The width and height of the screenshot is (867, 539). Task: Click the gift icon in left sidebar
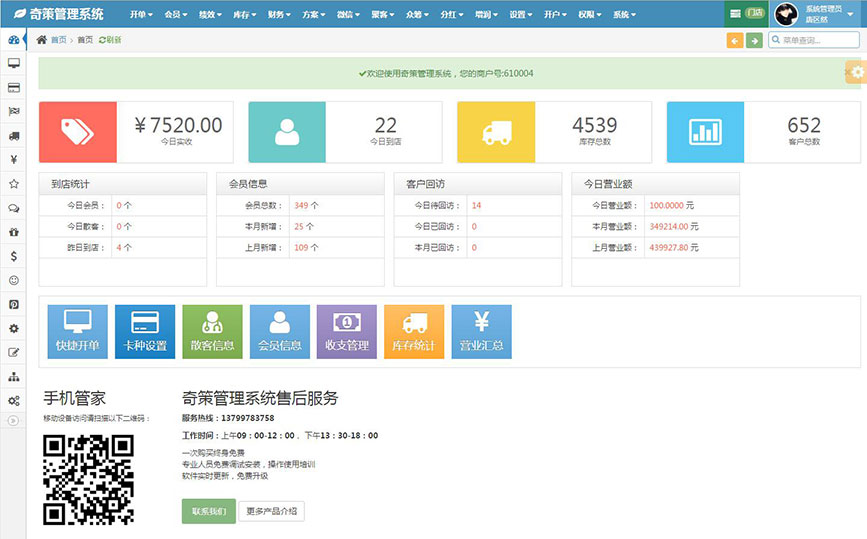pyautogui.click(x=14, y=232)
